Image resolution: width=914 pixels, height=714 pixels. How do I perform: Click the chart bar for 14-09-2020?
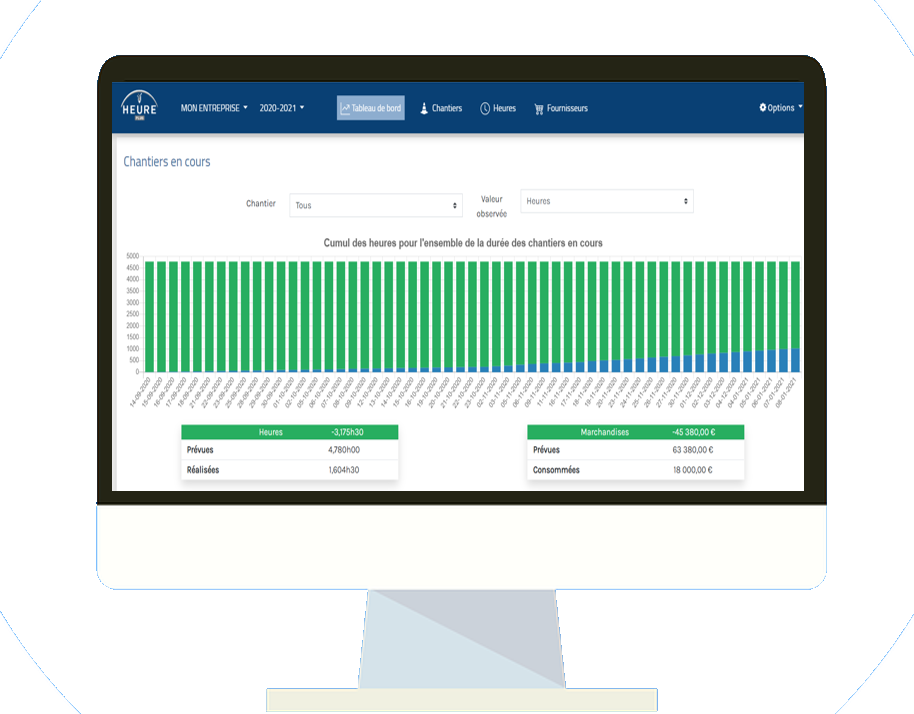coord(149,316)
